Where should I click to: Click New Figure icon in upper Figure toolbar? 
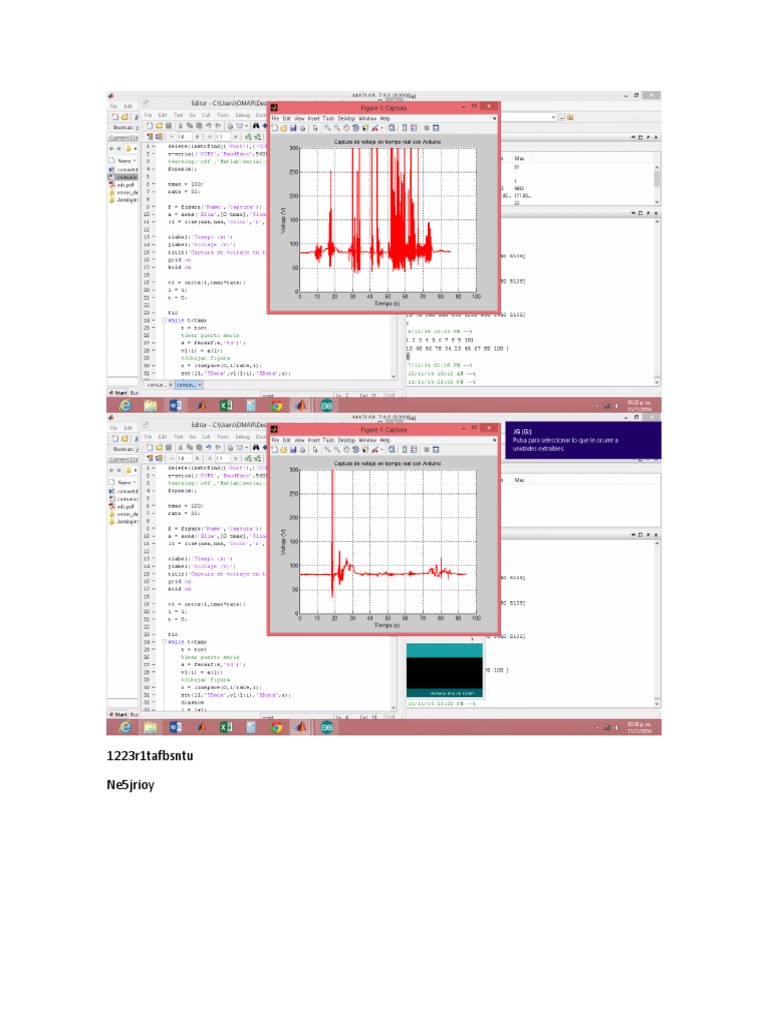(x=275, y=128)
